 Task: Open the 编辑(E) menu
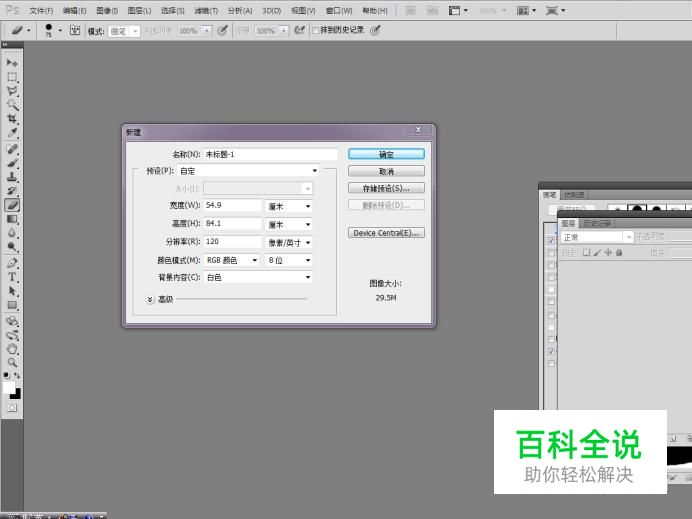coord(74,11)
